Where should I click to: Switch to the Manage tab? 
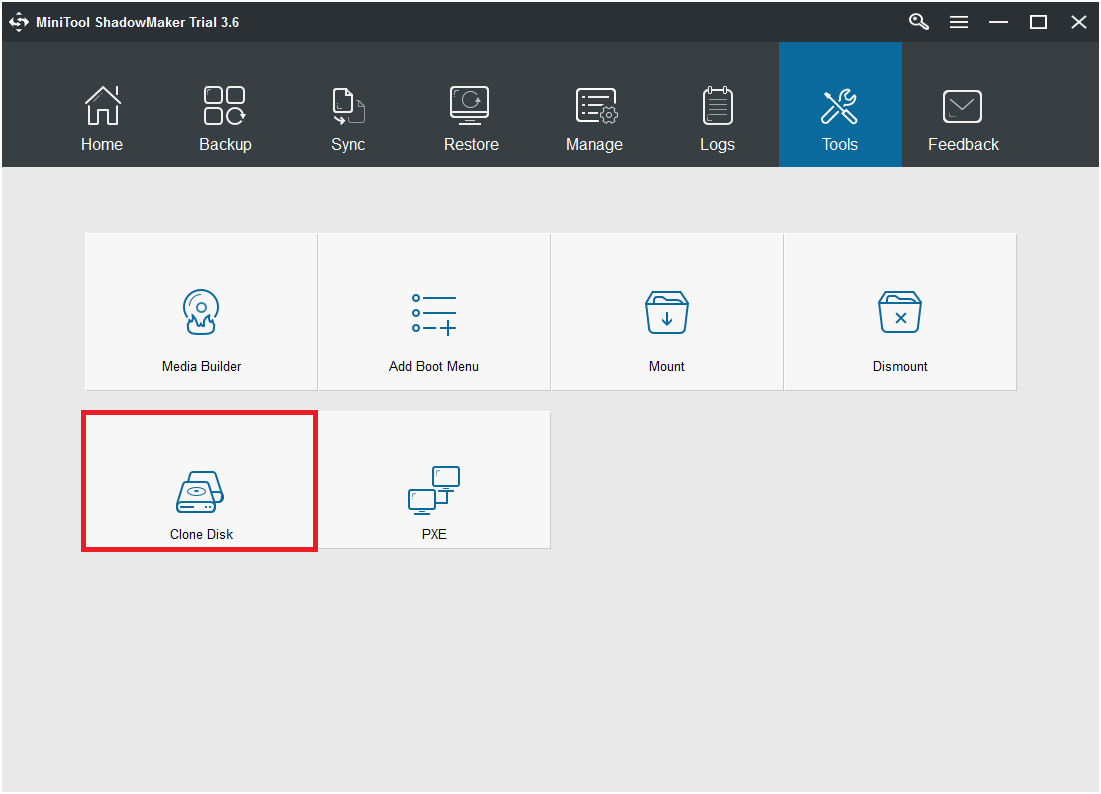click(594, 118)
